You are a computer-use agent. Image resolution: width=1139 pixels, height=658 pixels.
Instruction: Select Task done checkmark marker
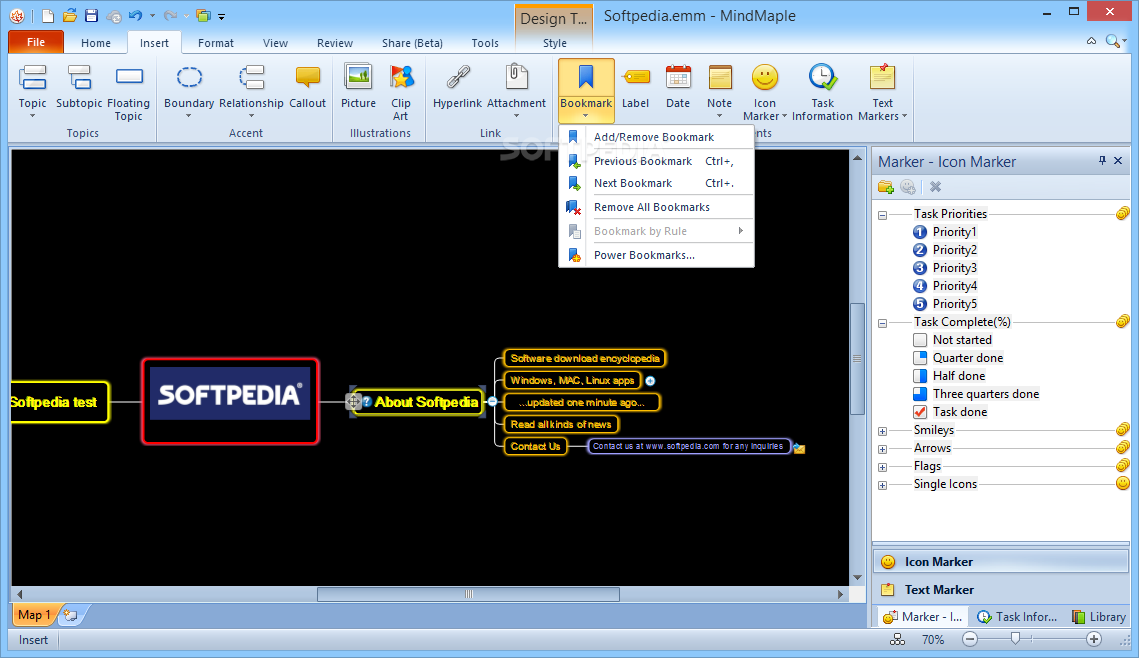pos(950,412)
